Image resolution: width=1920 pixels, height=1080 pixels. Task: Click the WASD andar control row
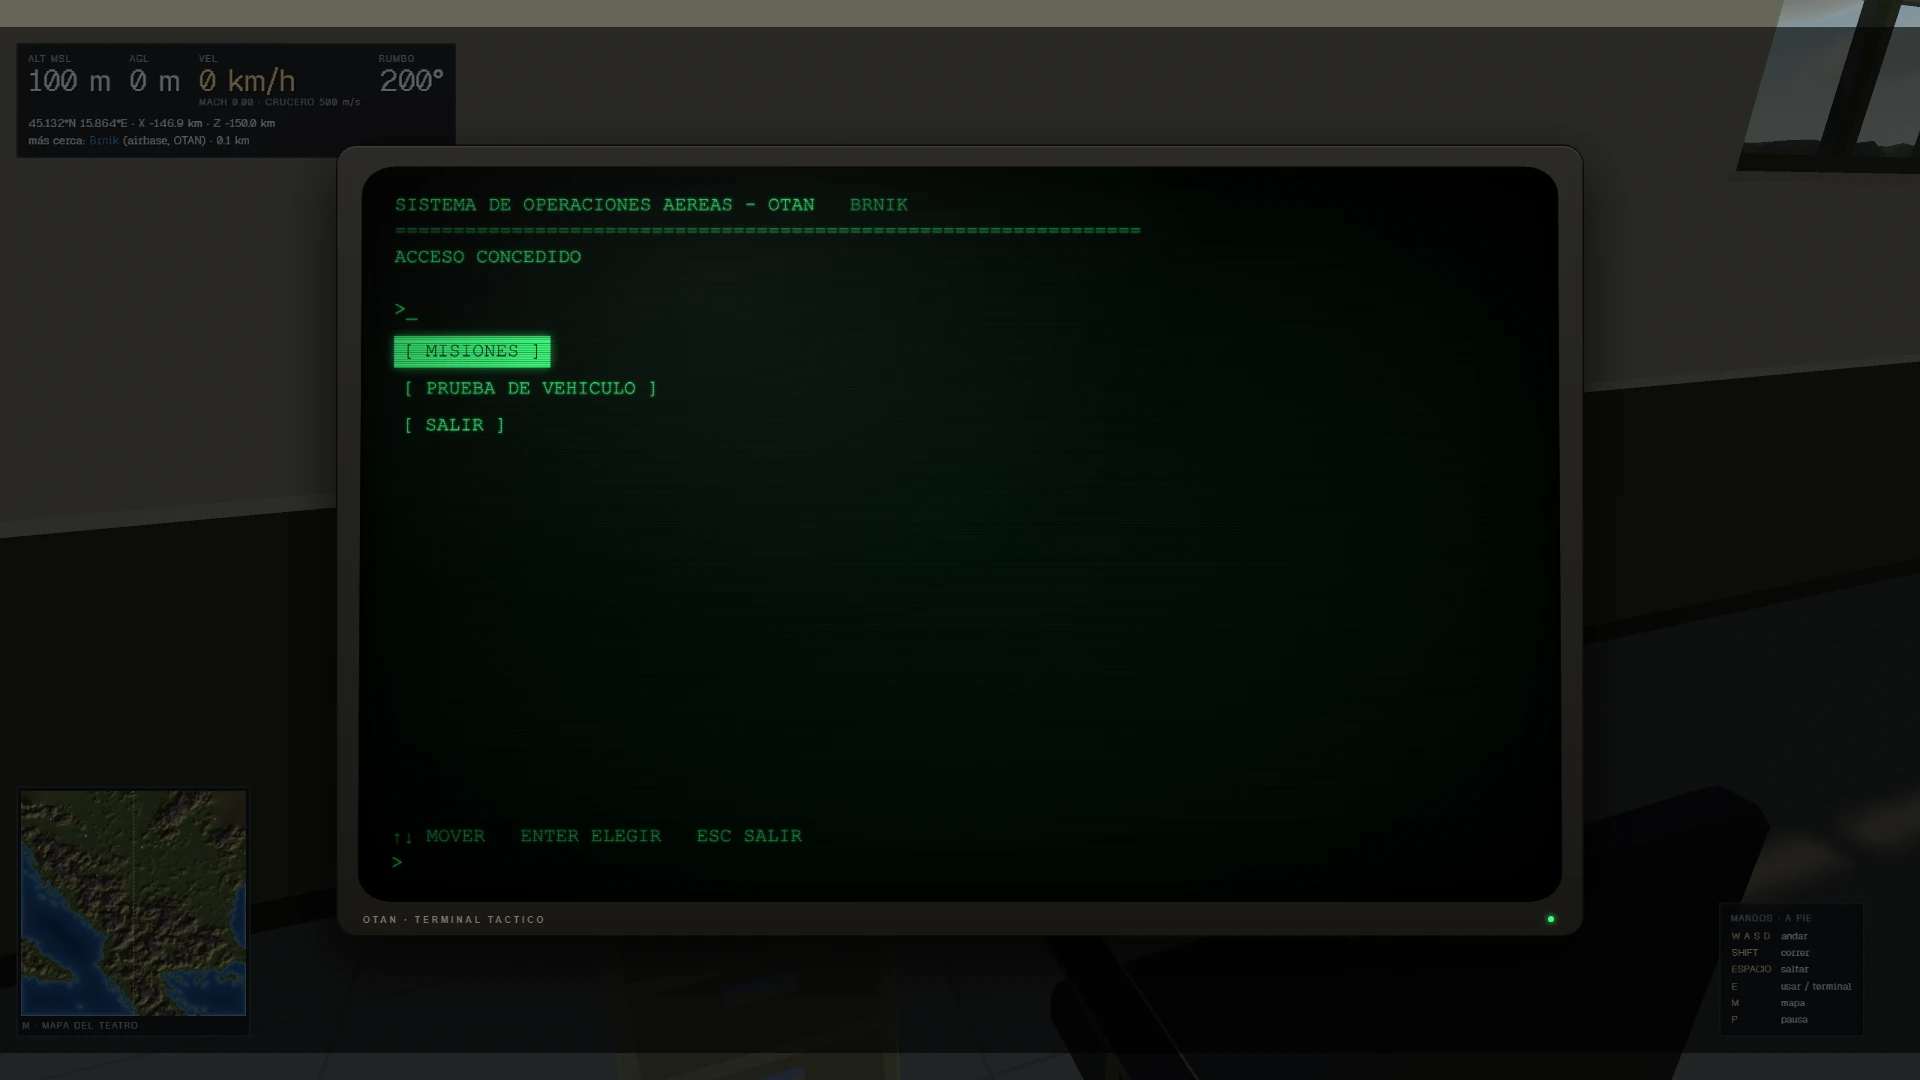tap(1790, 936)
